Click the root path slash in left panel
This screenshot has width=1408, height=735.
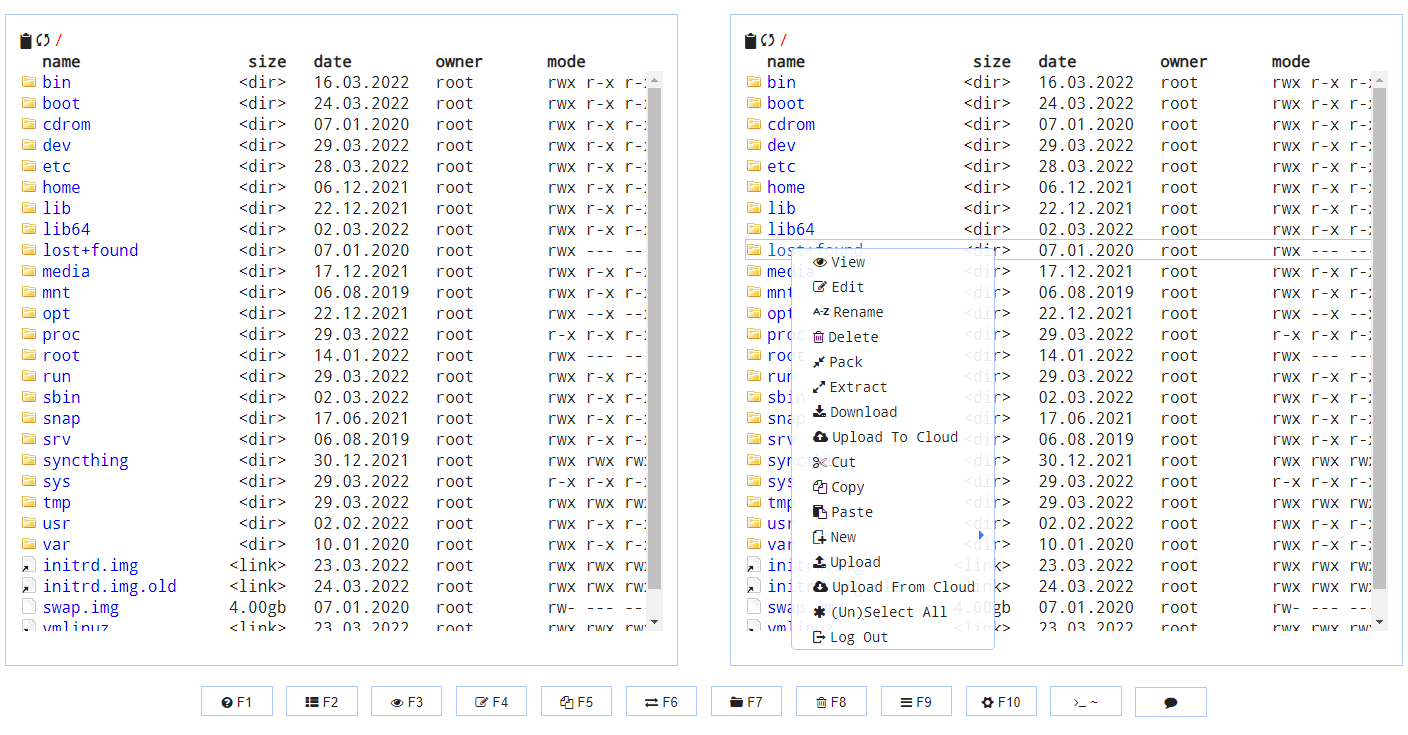tap(59, 41)
